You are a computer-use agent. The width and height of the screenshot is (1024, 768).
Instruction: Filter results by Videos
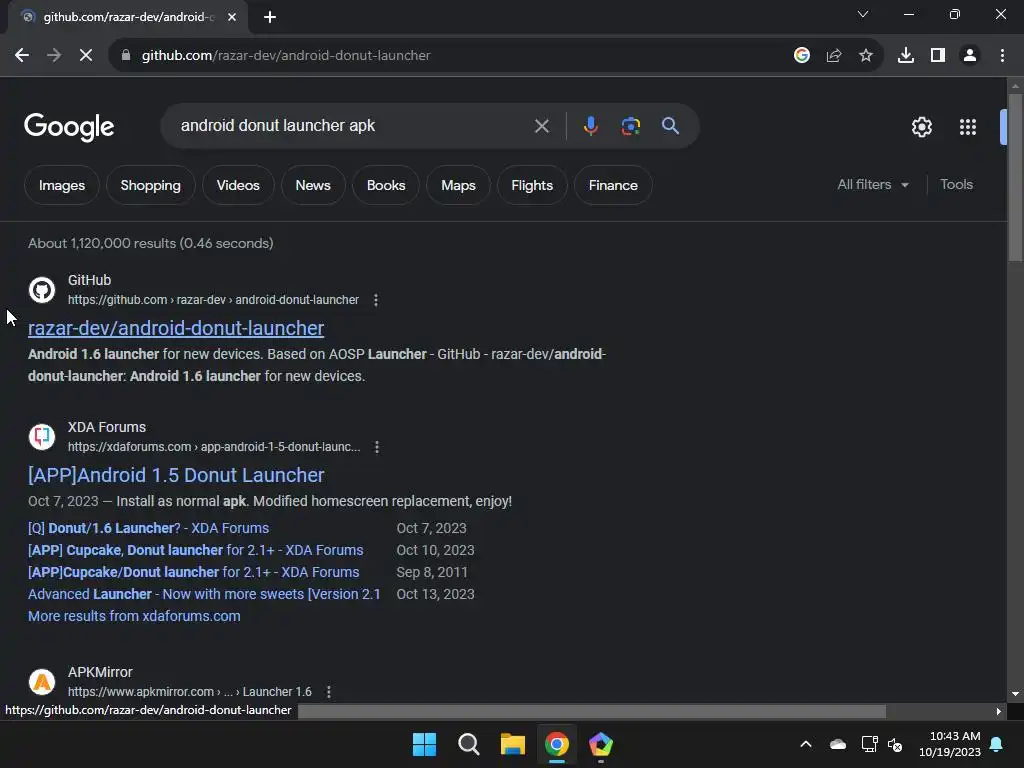pyautogui.click(x=238, y=185)
